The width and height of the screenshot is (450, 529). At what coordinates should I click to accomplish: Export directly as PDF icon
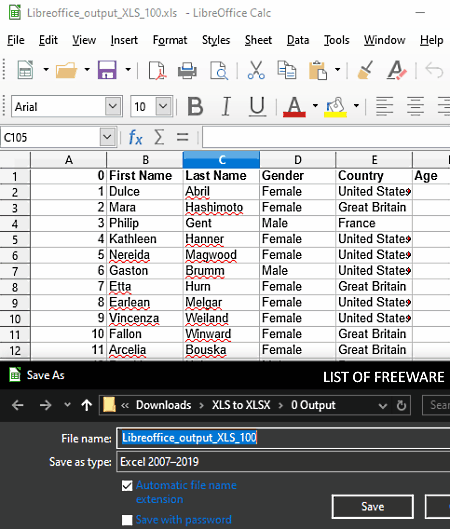coord(158,70)
